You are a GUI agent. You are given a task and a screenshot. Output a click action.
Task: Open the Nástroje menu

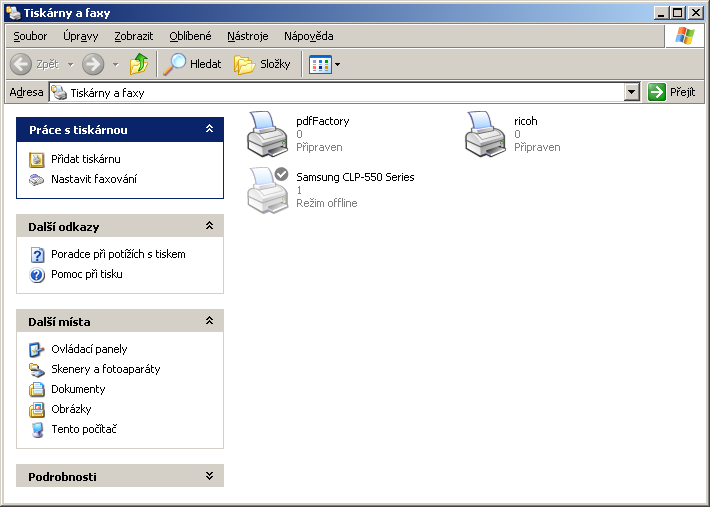pos(248,36)
